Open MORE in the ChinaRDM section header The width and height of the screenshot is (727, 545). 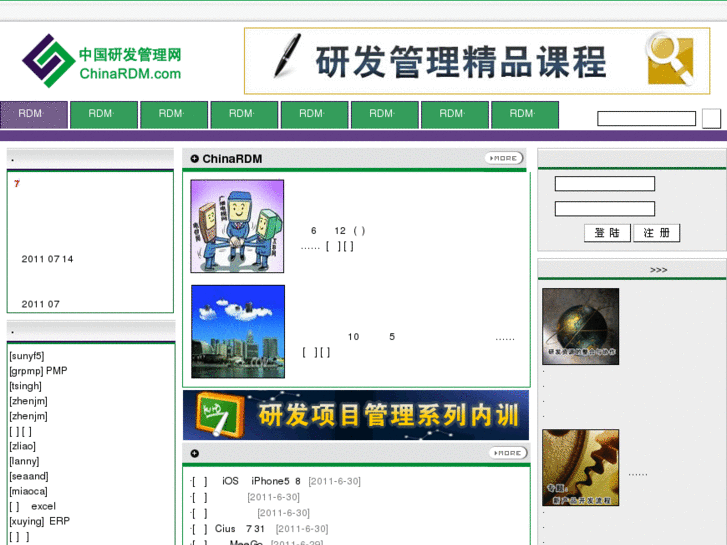504,158
